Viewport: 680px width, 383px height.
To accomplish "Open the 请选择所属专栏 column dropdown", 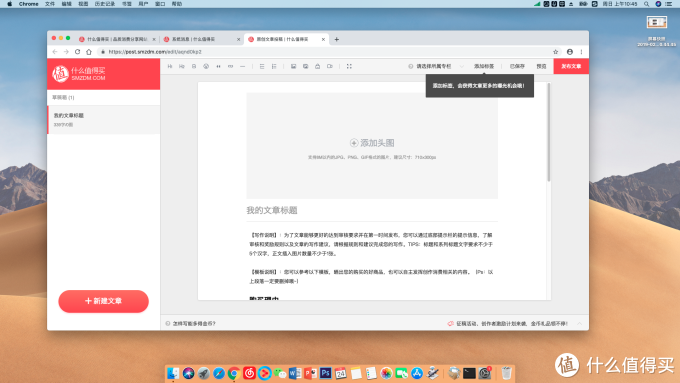I will click(436, 66).
